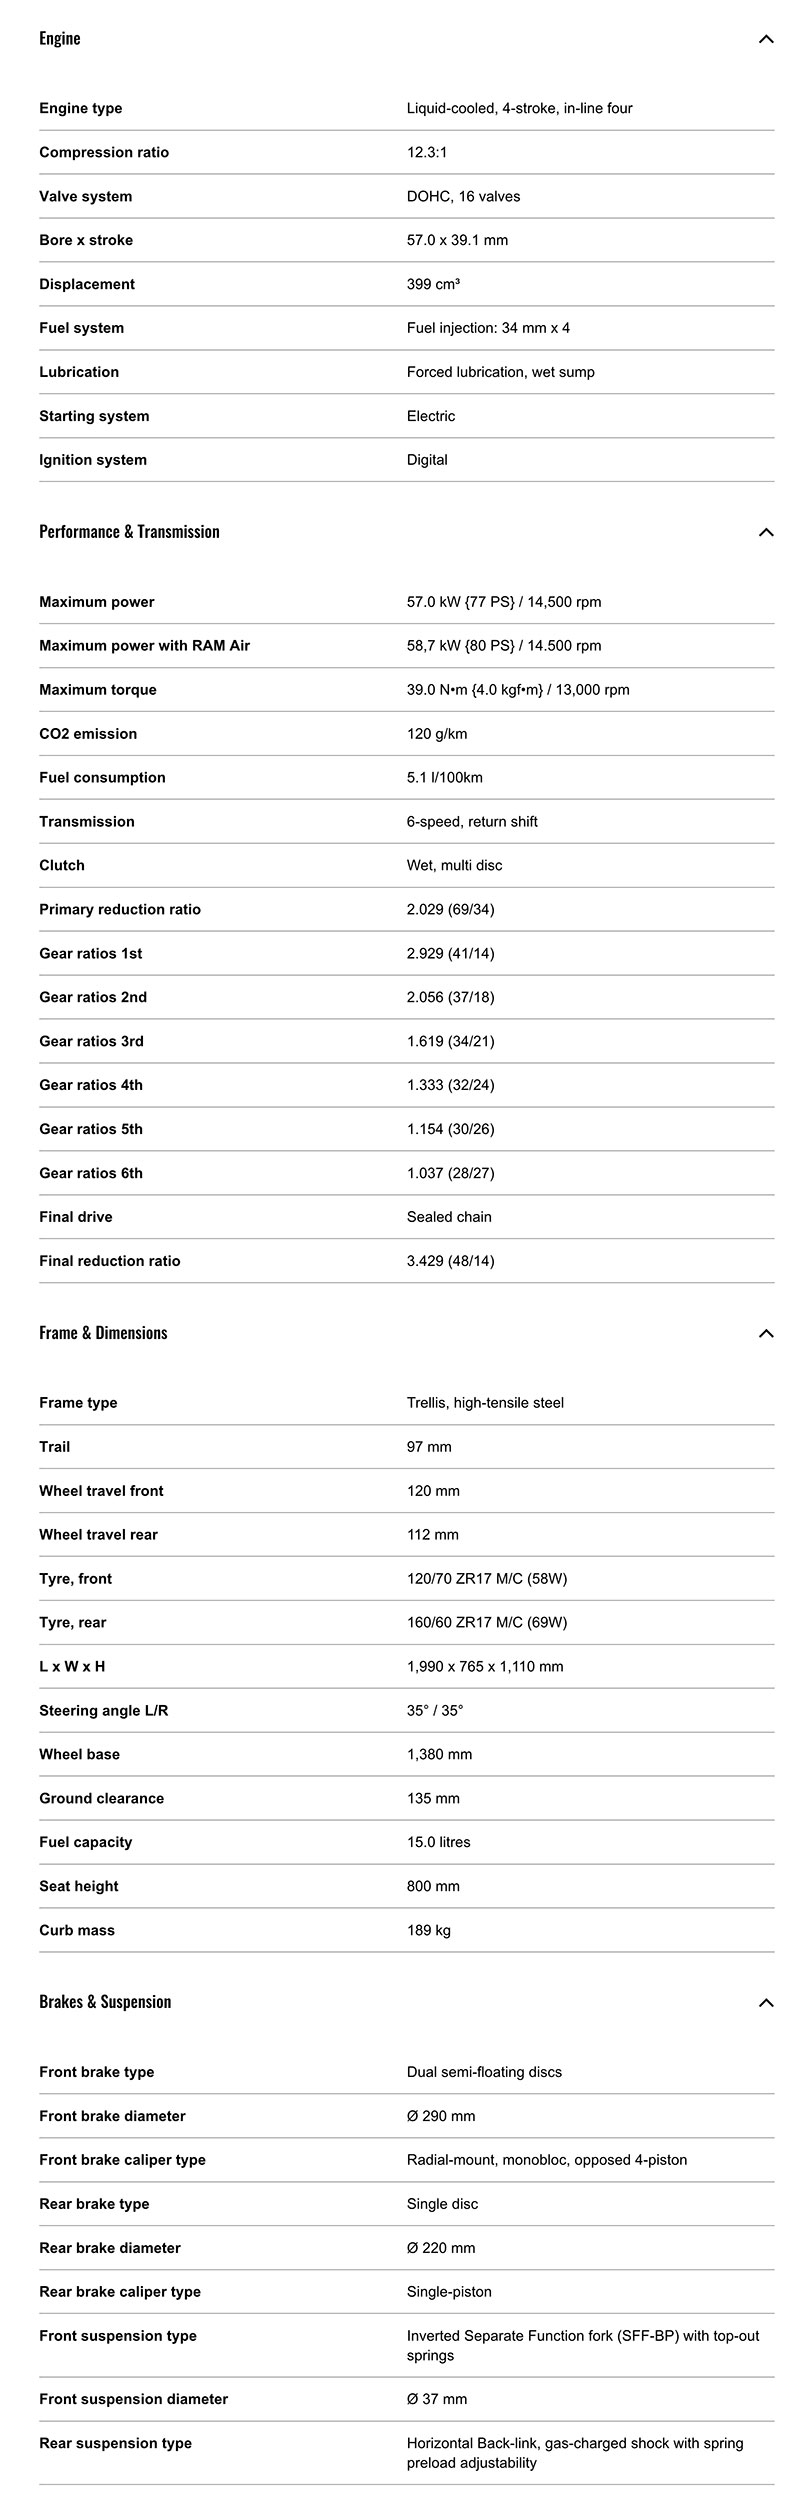Select the Tyre, rear specification value

[x=486, y=1623]
